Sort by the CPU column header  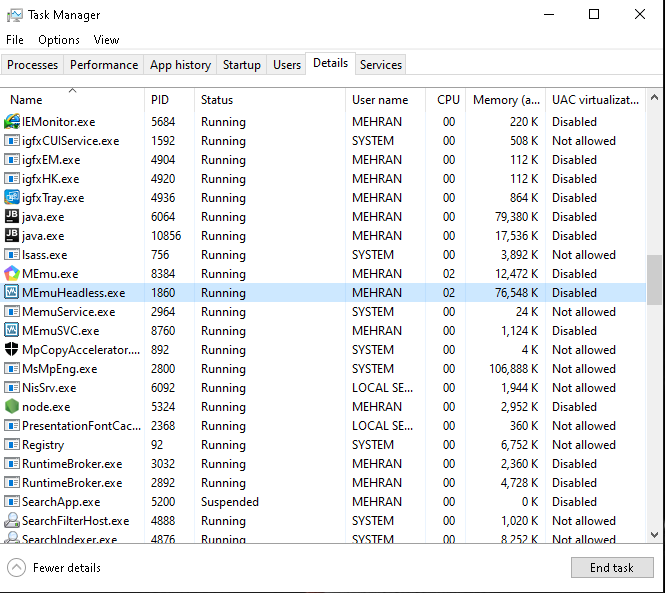(446, 100)
